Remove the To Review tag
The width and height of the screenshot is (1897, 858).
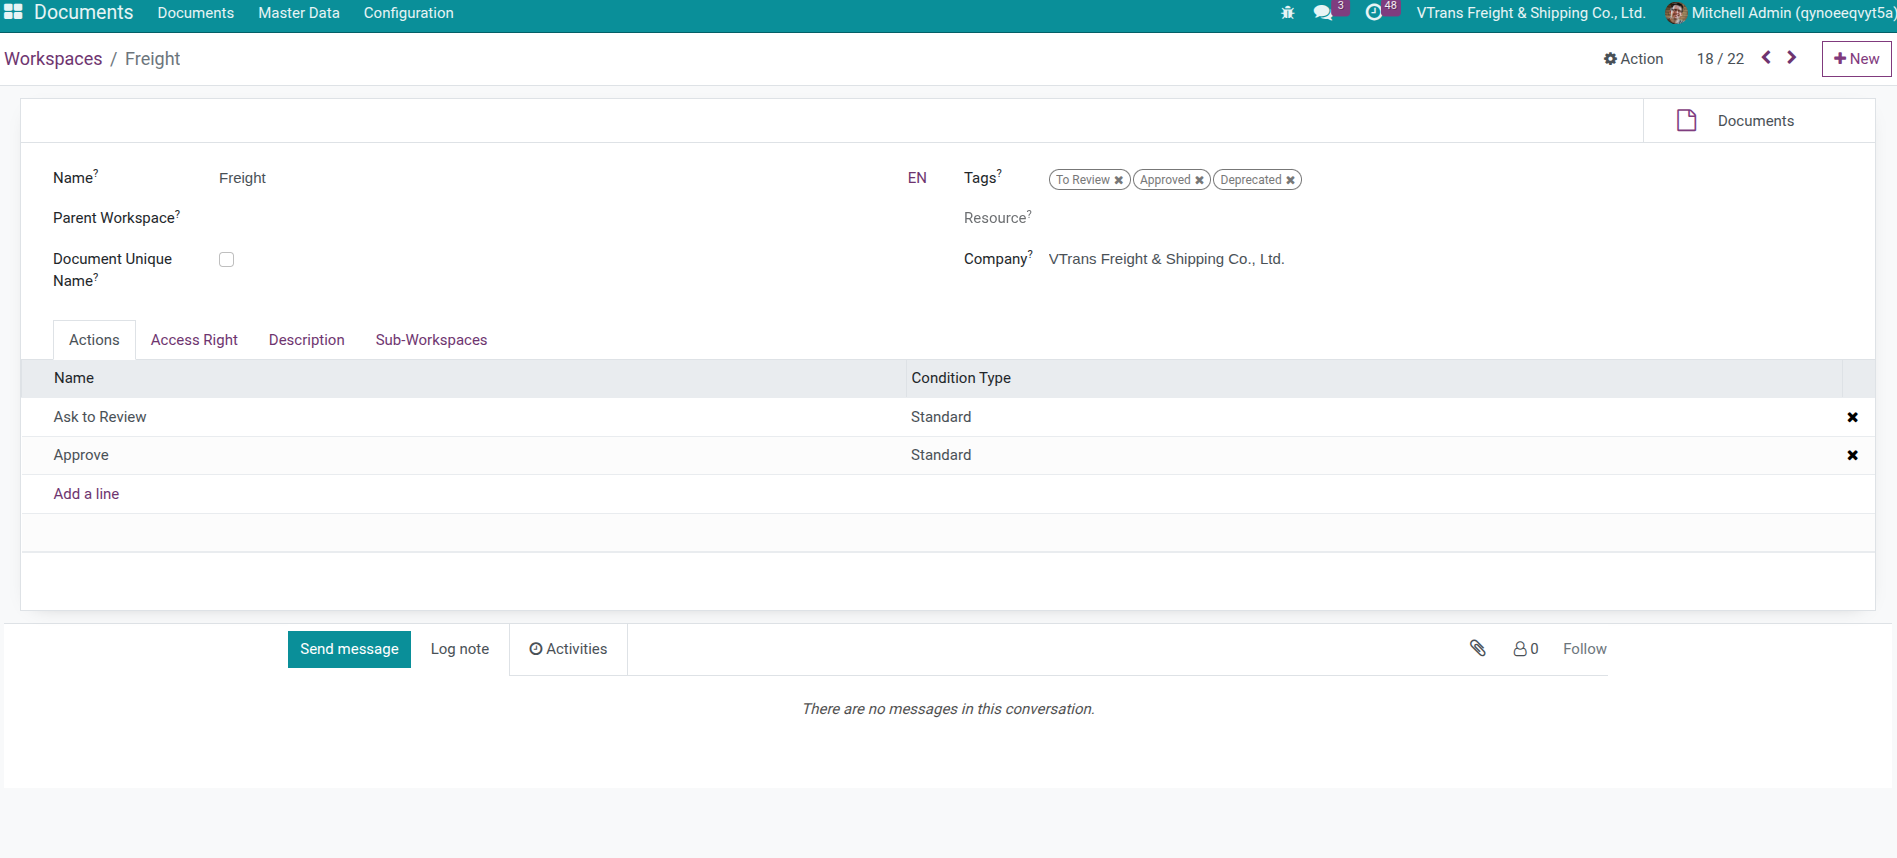pyautogui.click(x=1119, y=180)
